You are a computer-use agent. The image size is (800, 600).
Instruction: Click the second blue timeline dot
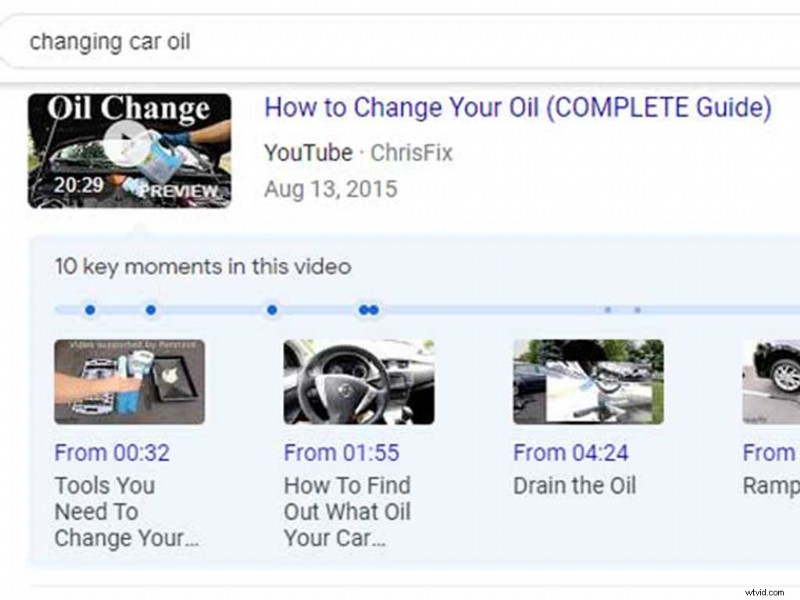[151, 310]
